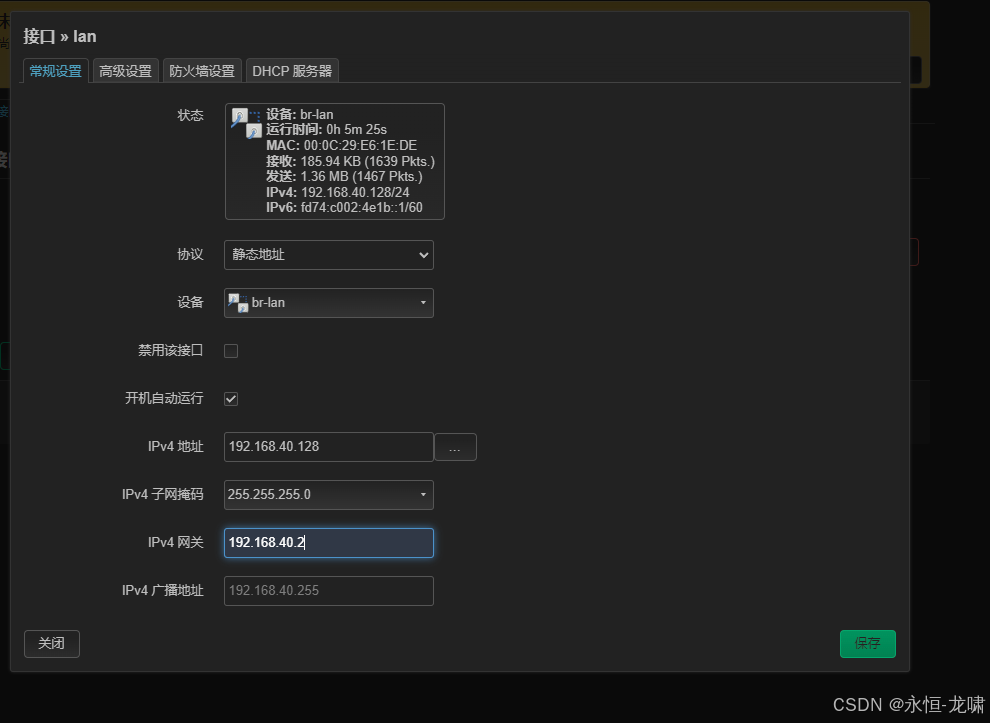990x723 pixels.
Task: Click the green 保存 button
Action: [868, 643]
